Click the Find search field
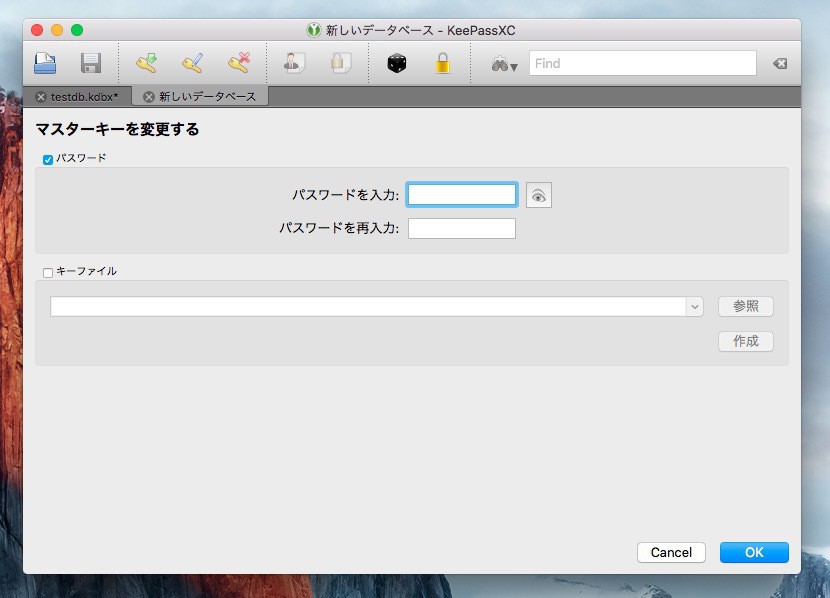This screenshot has height=598, width=830. click(x=643, y=64)
